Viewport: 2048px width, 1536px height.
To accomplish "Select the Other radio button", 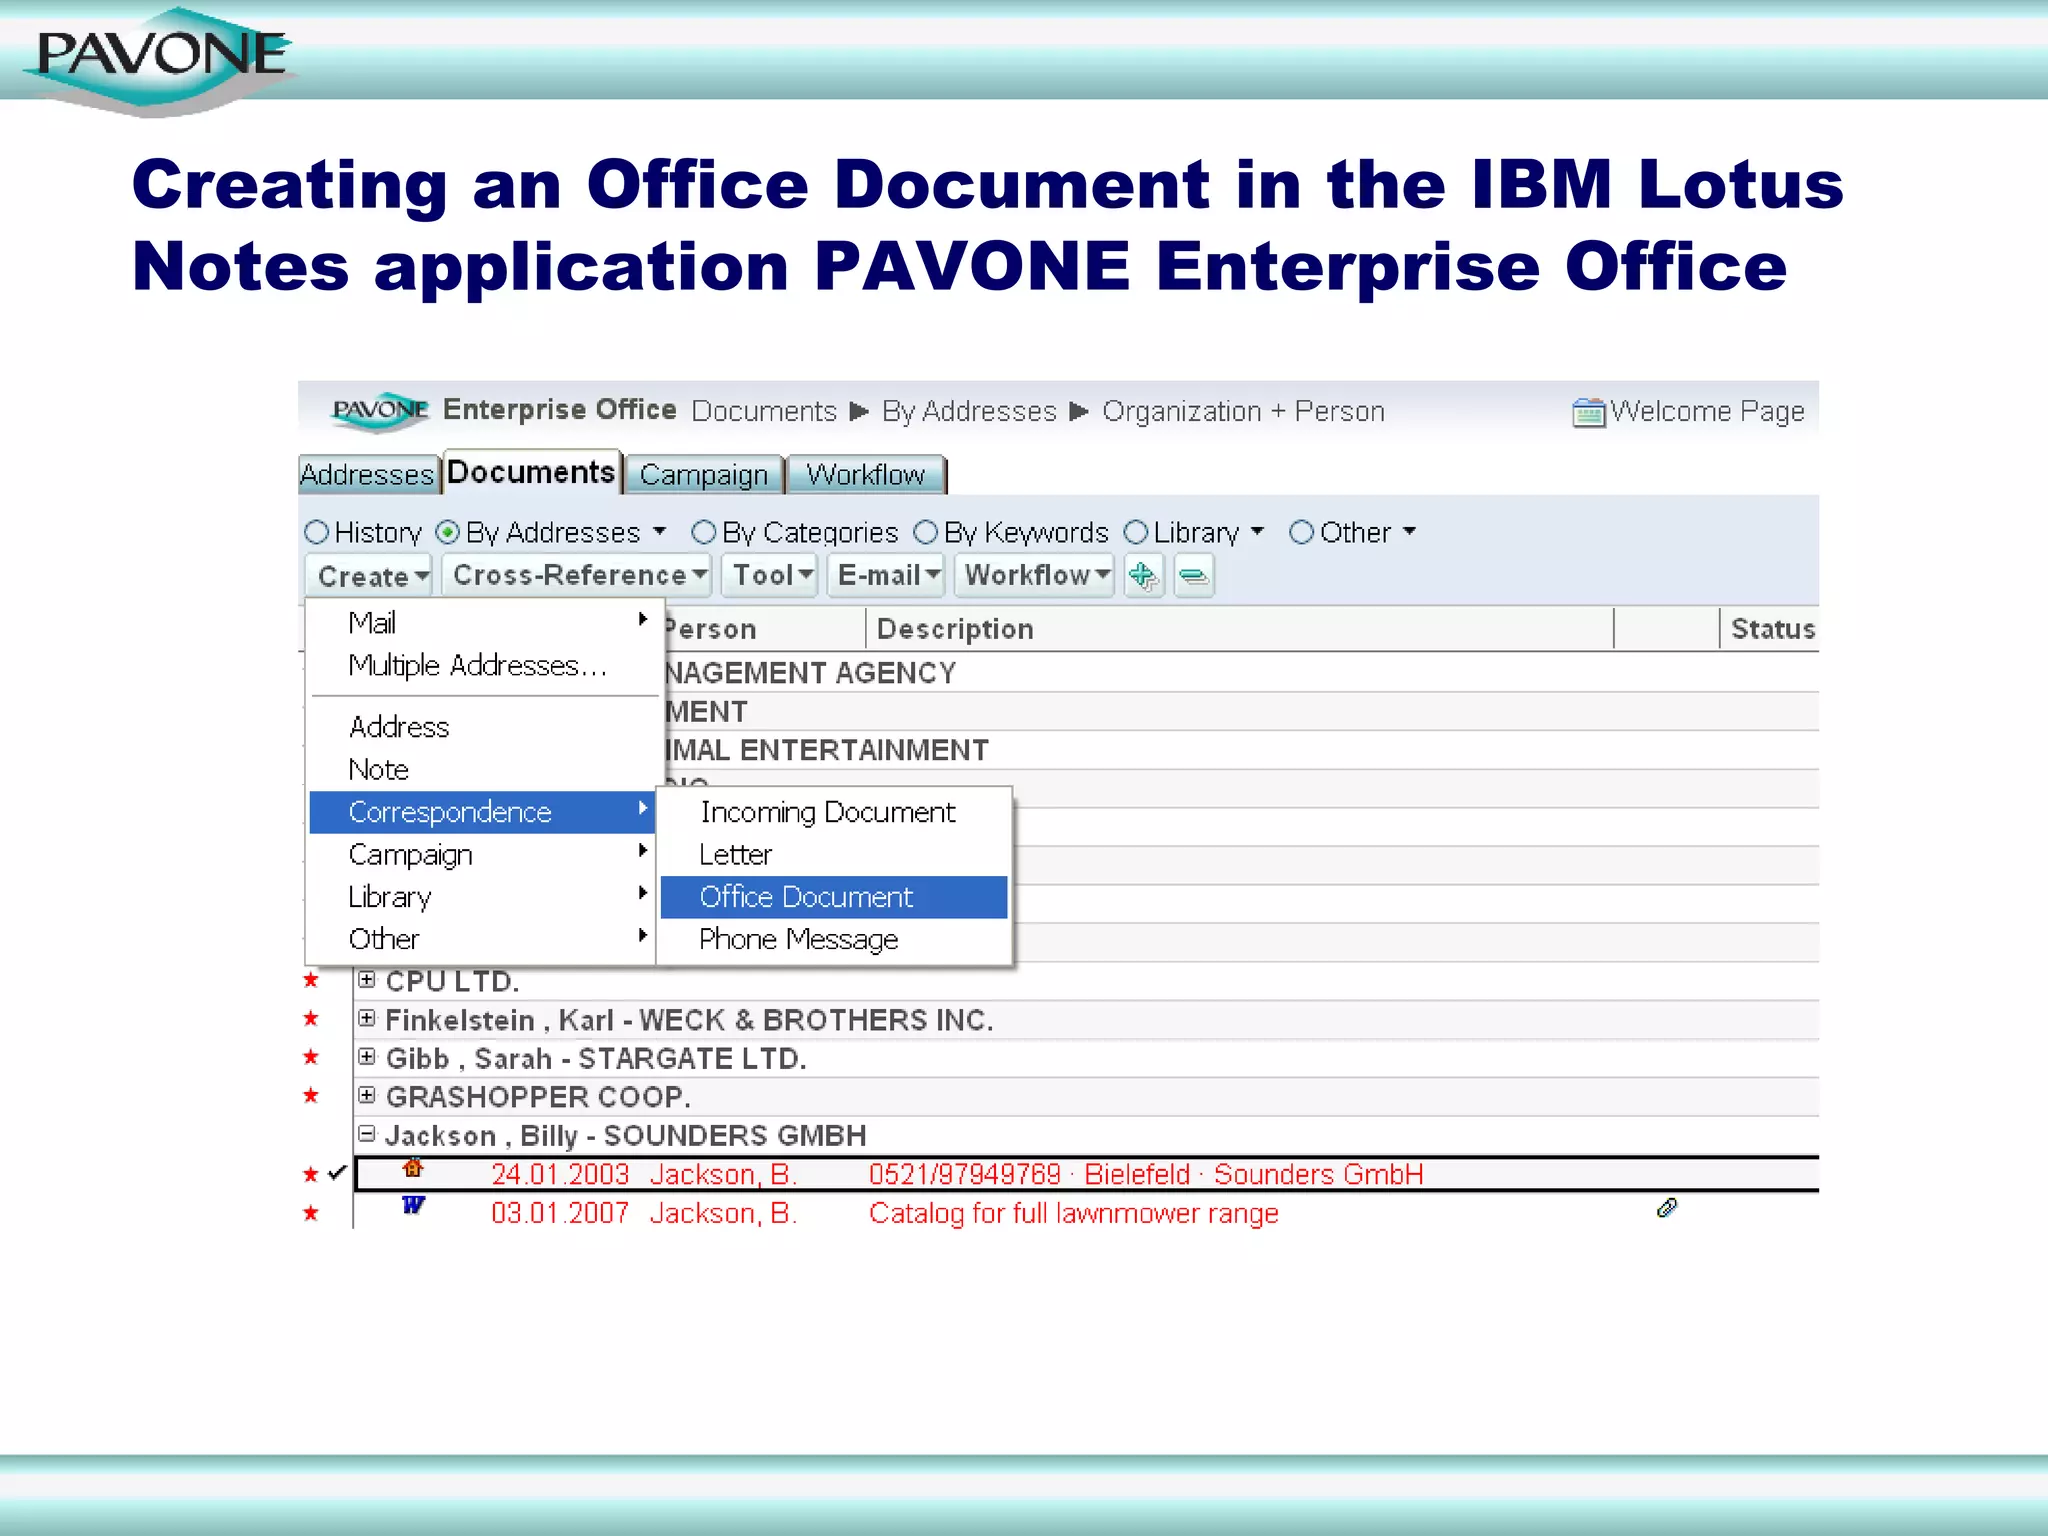I will tap(1301, 532).
